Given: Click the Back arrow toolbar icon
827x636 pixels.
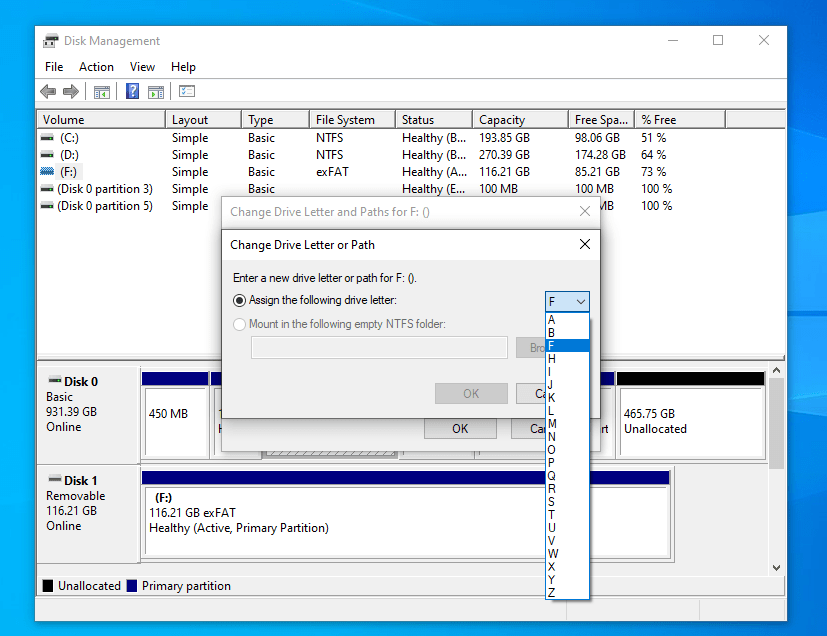Looking at the screenshot, I should [x=47, y=92].
